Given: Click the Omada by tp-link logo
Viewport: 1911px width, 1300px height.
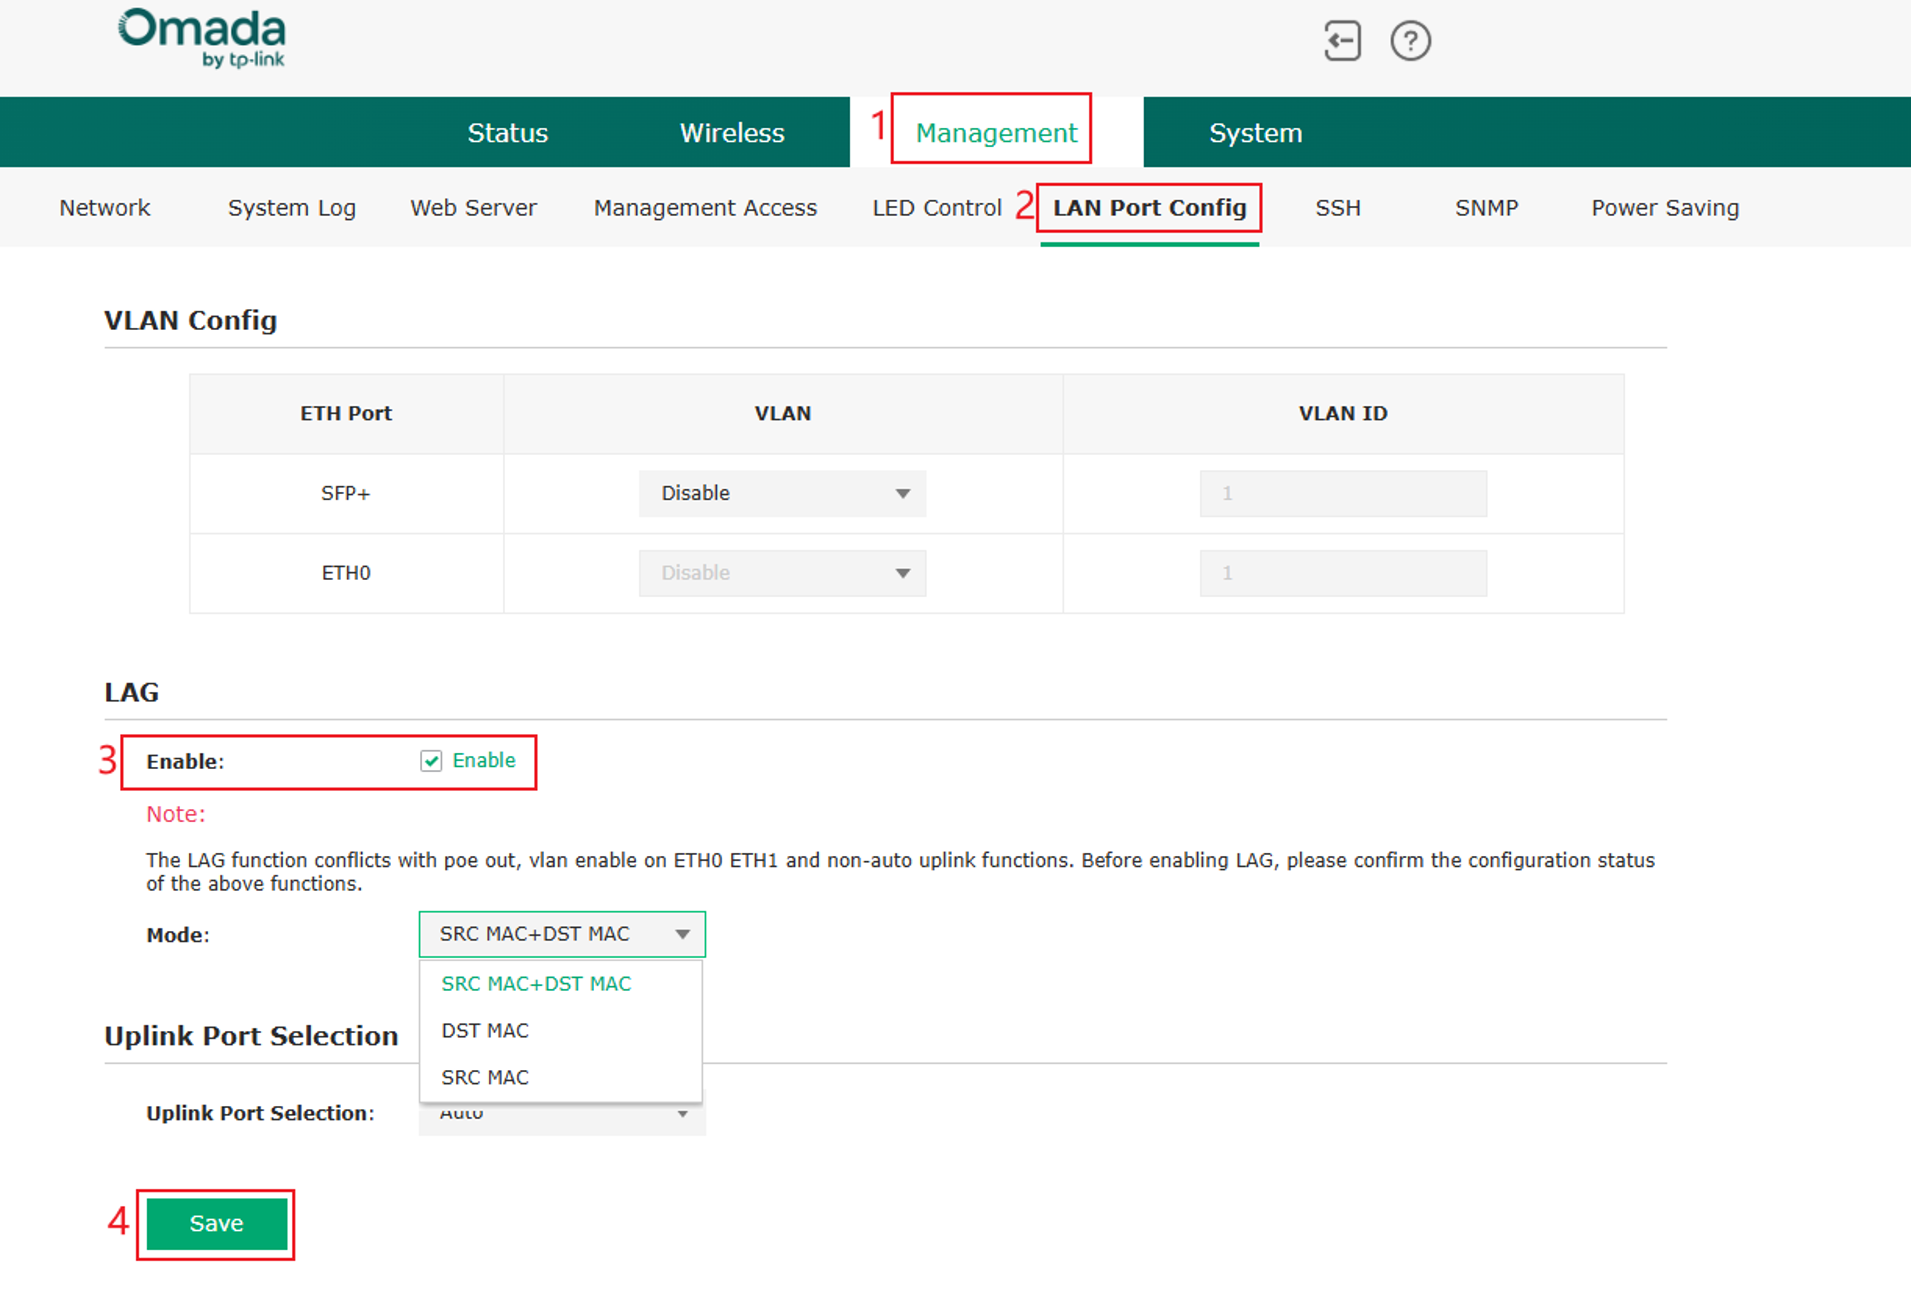Looking at the screenshot, I should tap(202, 38).
